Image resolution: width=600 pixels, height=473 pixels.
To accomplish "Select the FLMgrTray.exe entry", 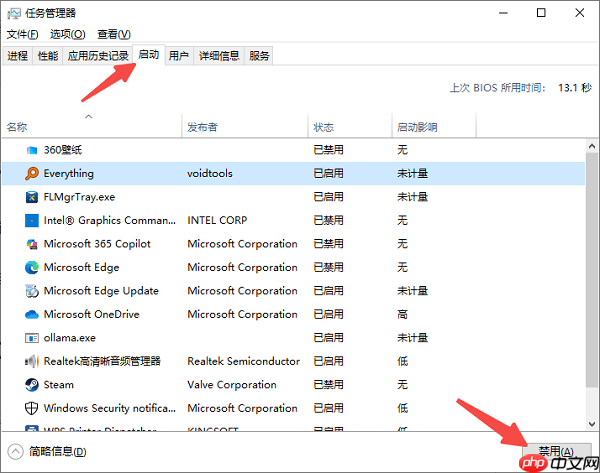I will [79, 197].
